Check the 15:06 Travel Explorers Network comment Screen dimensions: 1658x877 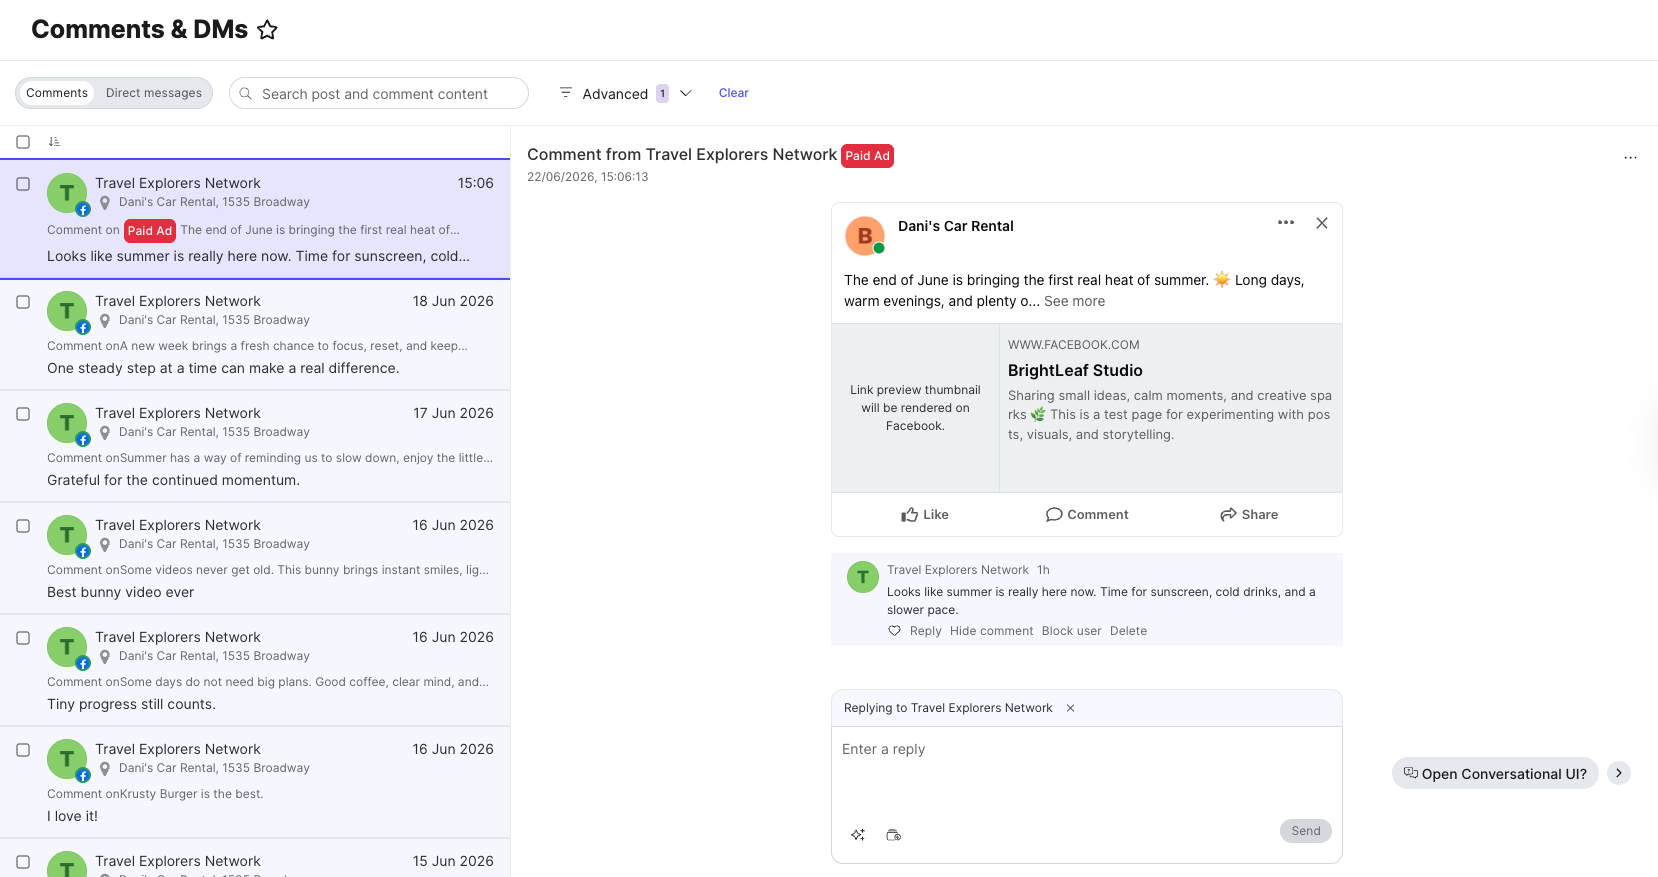click(23, 184)
